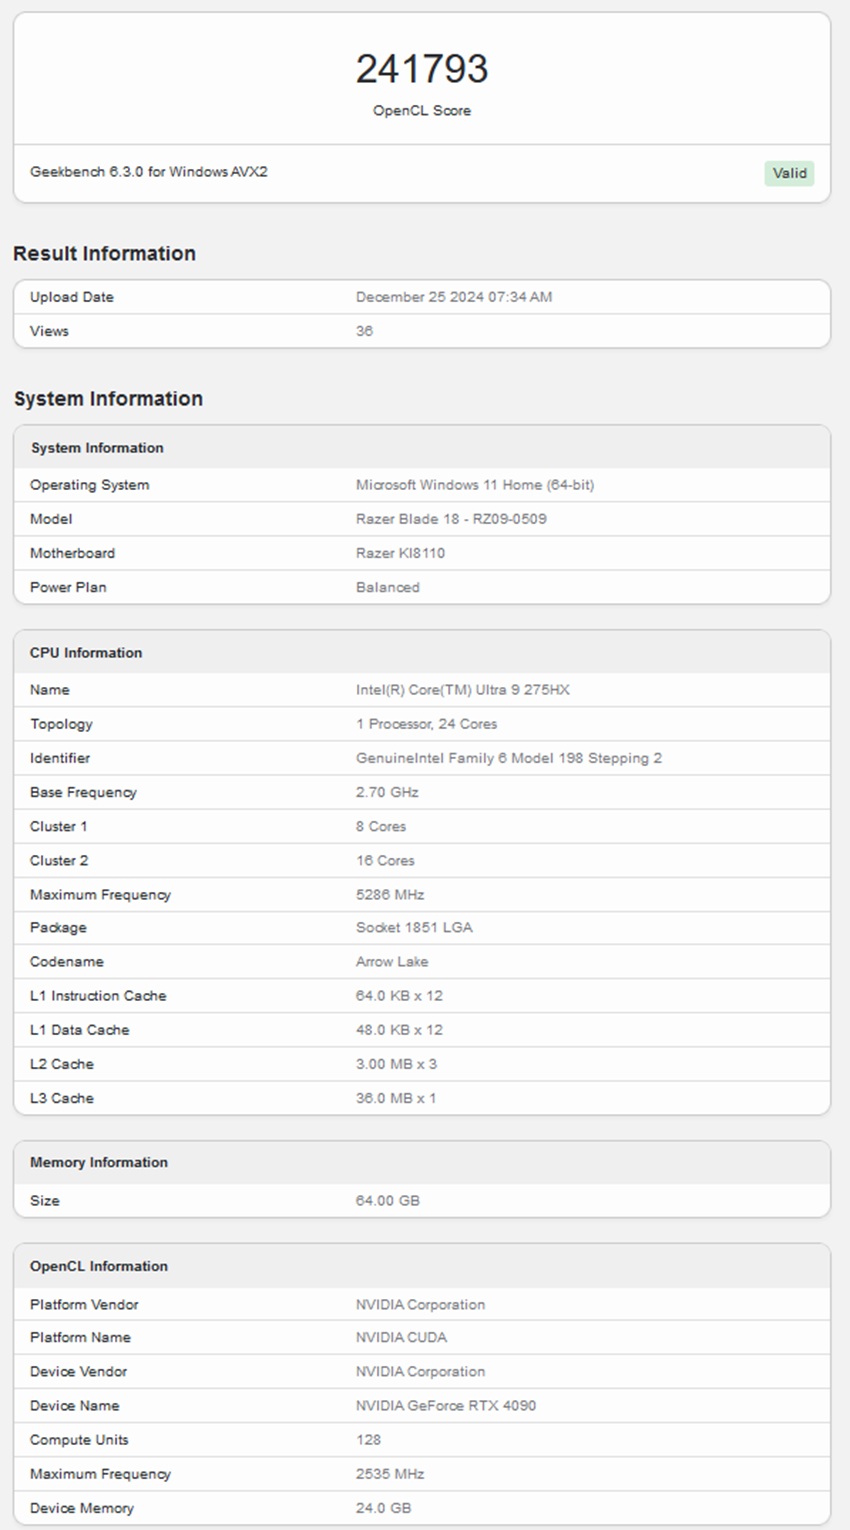Image resolution: width=850 pixels, height=1530 pixels.
Task: Click the Base Frequency label
Action: pos(83,792)
